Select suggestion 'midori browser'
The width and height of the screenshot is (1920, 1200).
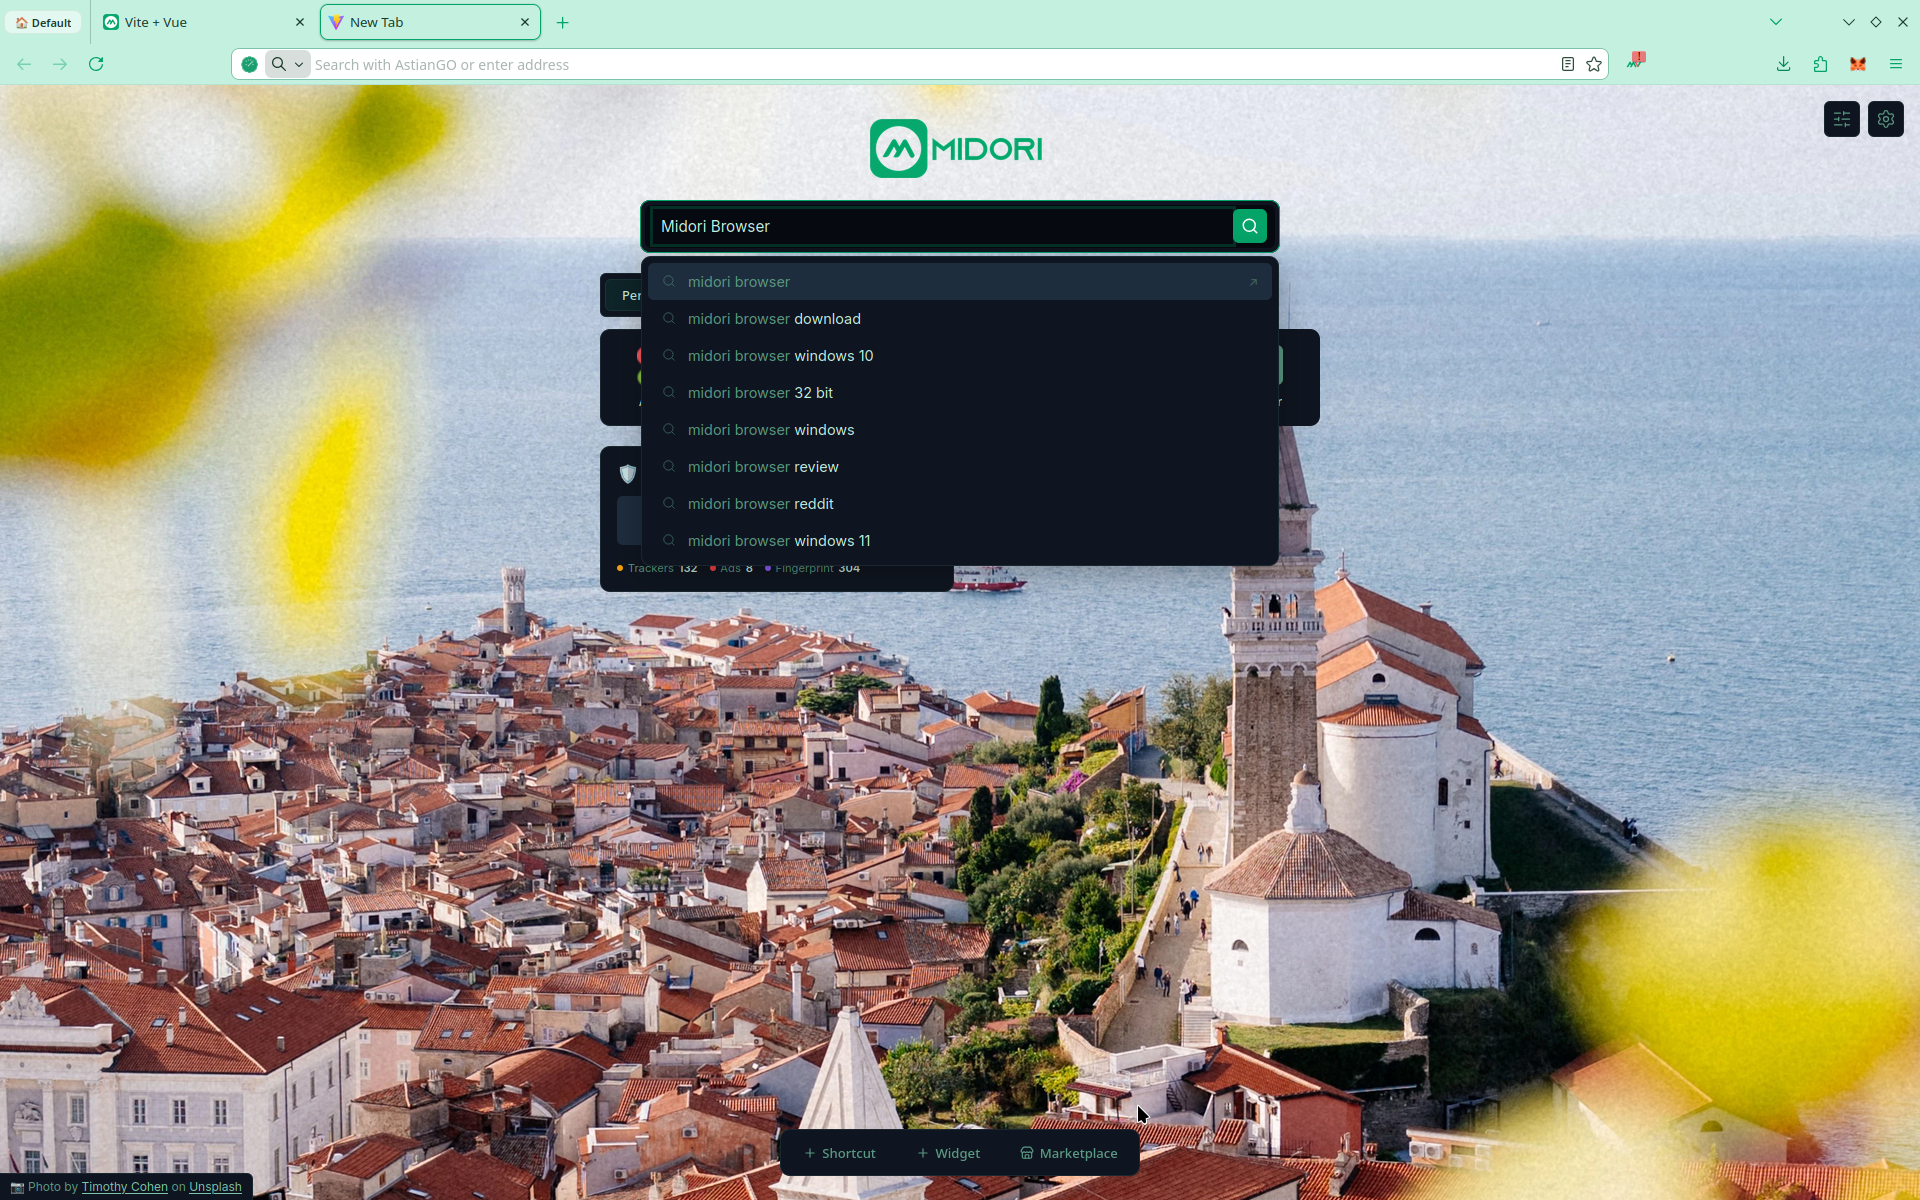click(959, 282)
